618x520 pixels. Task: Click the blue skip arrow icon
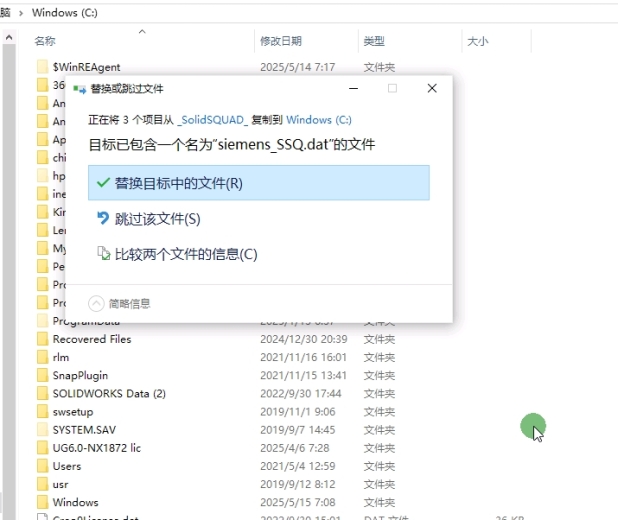click(x=103, y=218)
